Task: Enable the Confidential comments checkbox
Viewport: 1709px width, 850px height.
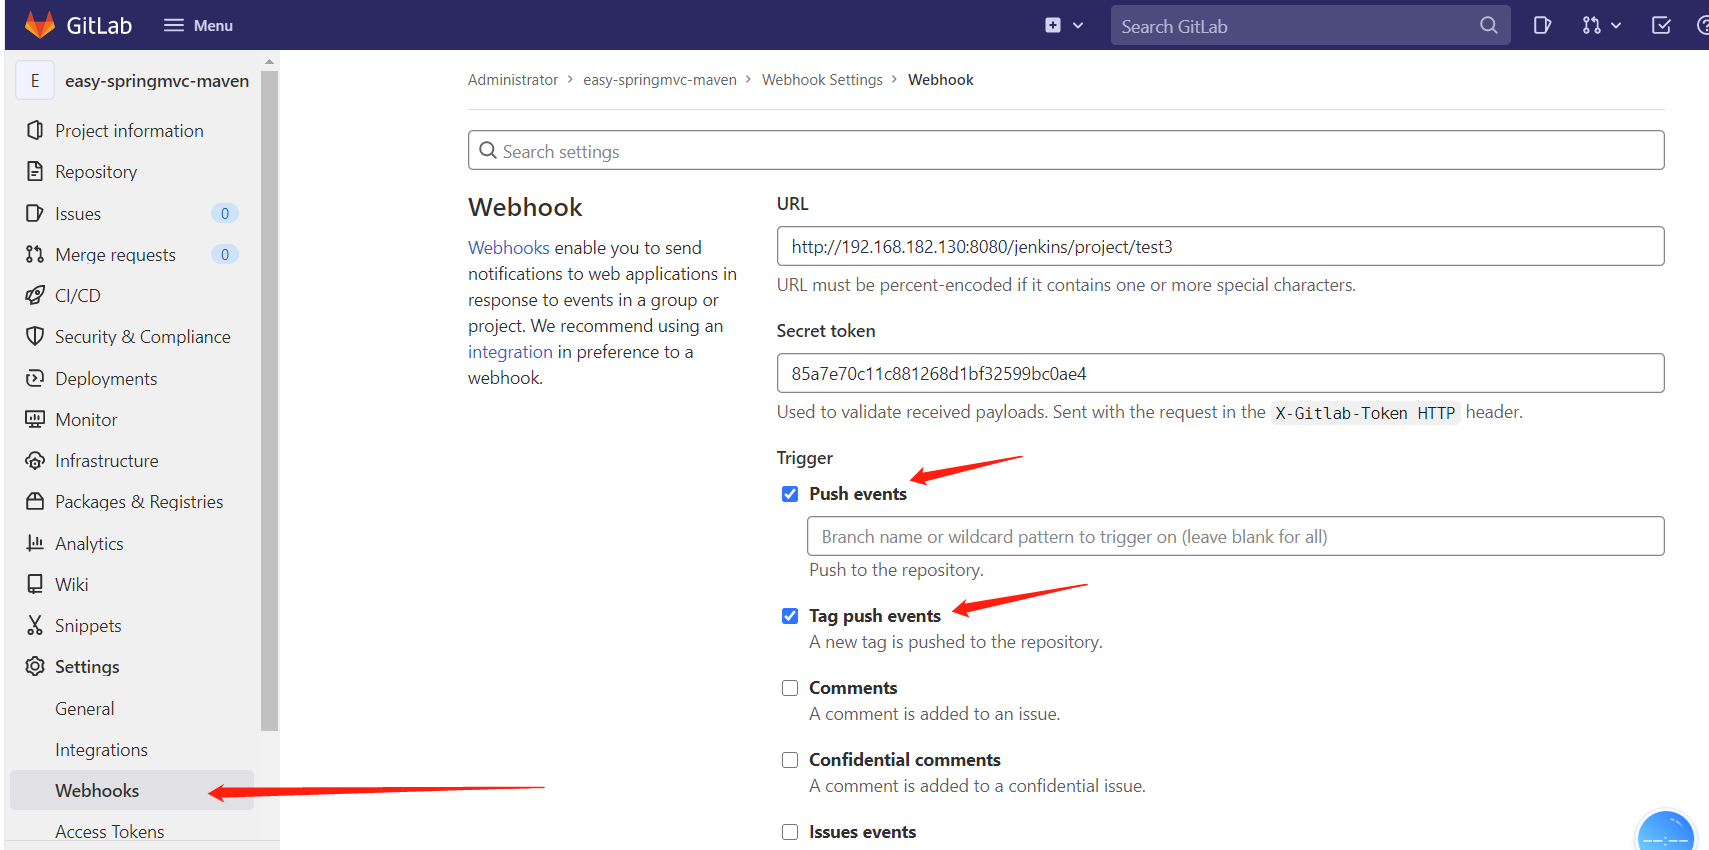Action: [x=790, y=760]
